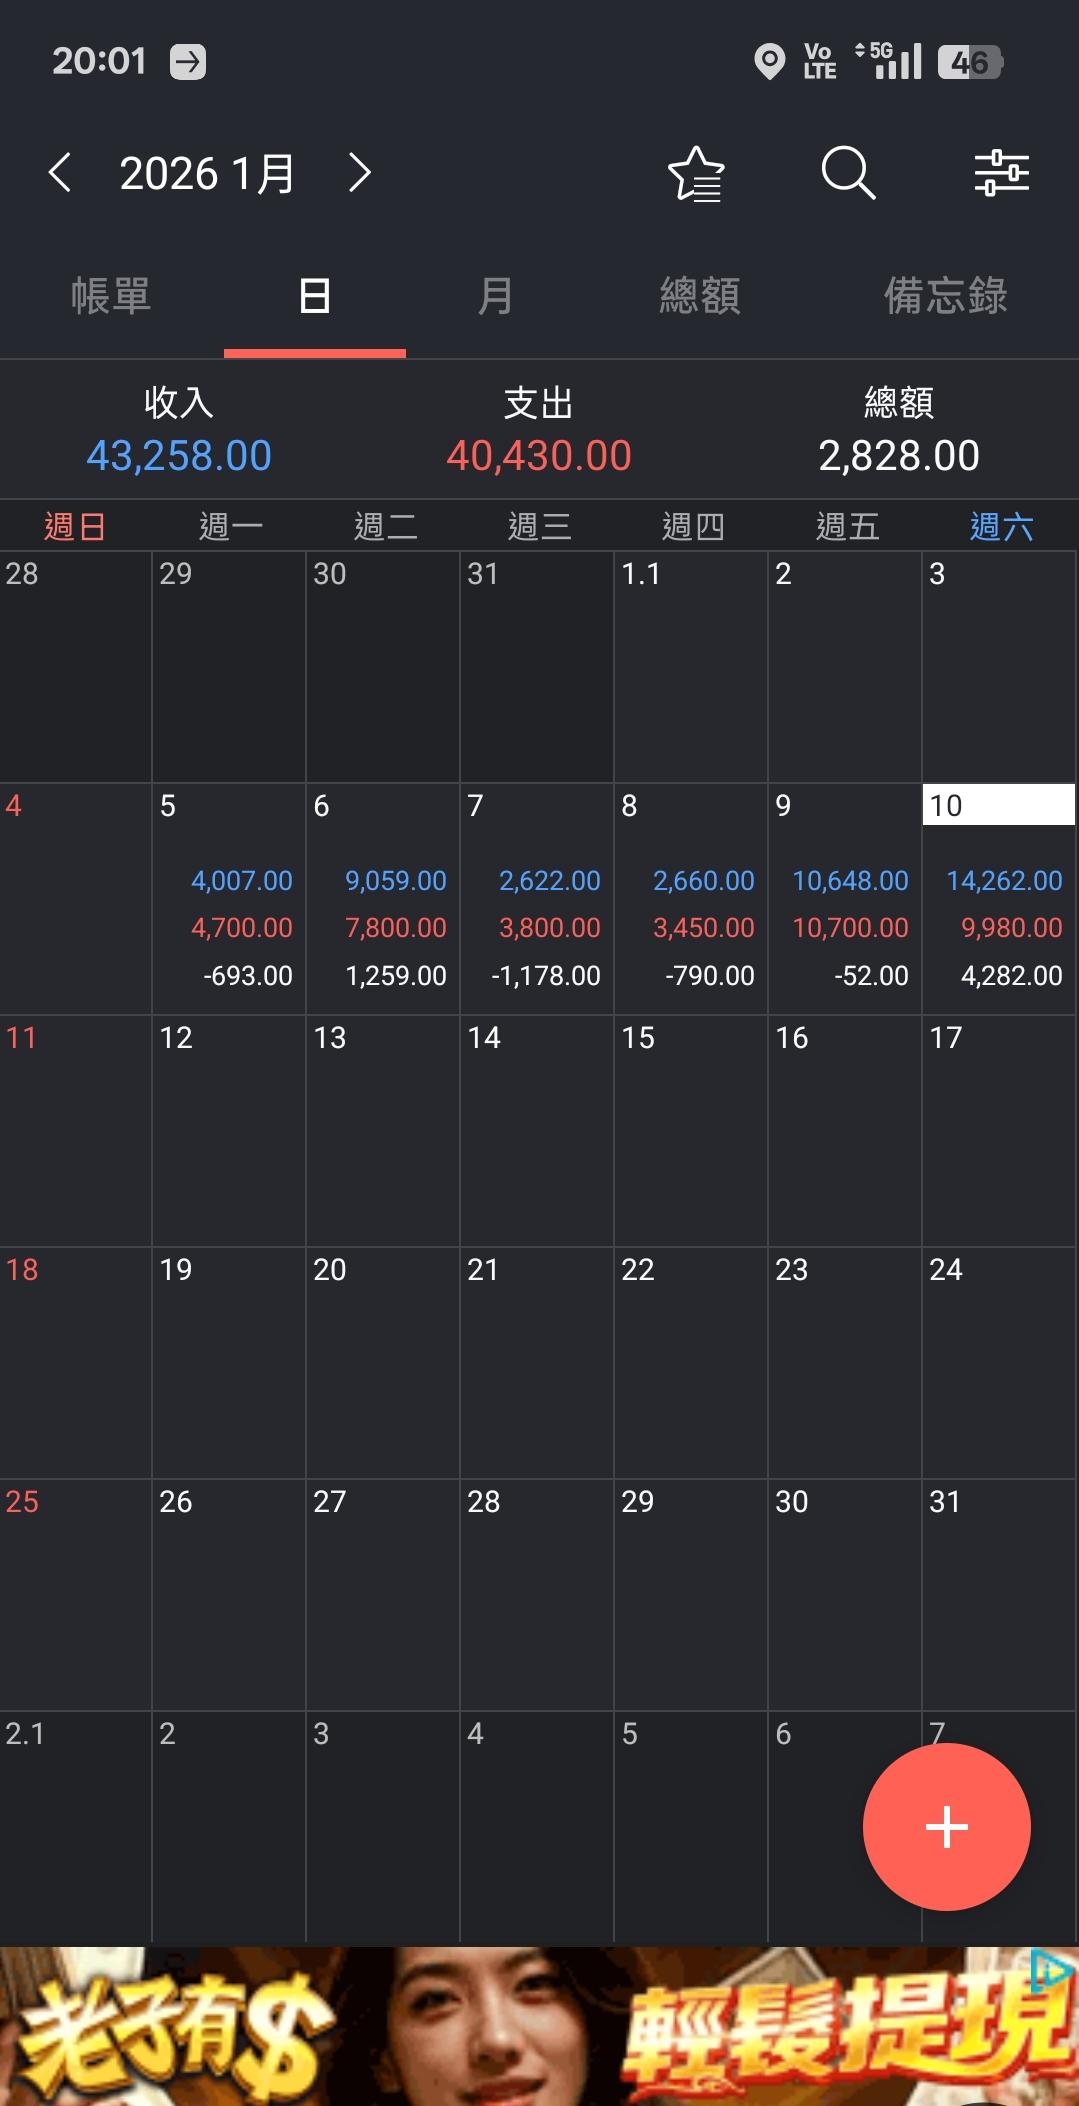Select the 日 calendar tab
The height and width of the screenshot is (2106, 1079).
pyautogui.click(x=314, y=297)
